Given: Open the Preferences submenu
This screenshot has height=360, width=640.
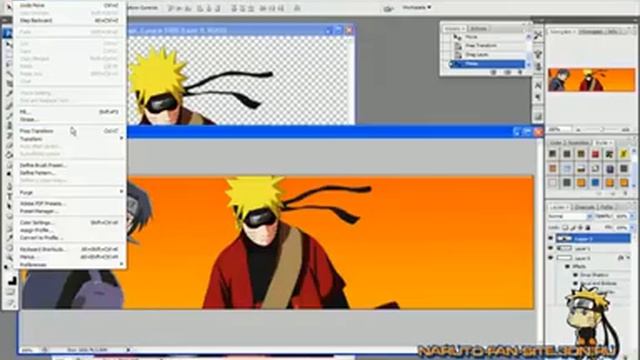Looking at the screenshot, I should point(69,264).
